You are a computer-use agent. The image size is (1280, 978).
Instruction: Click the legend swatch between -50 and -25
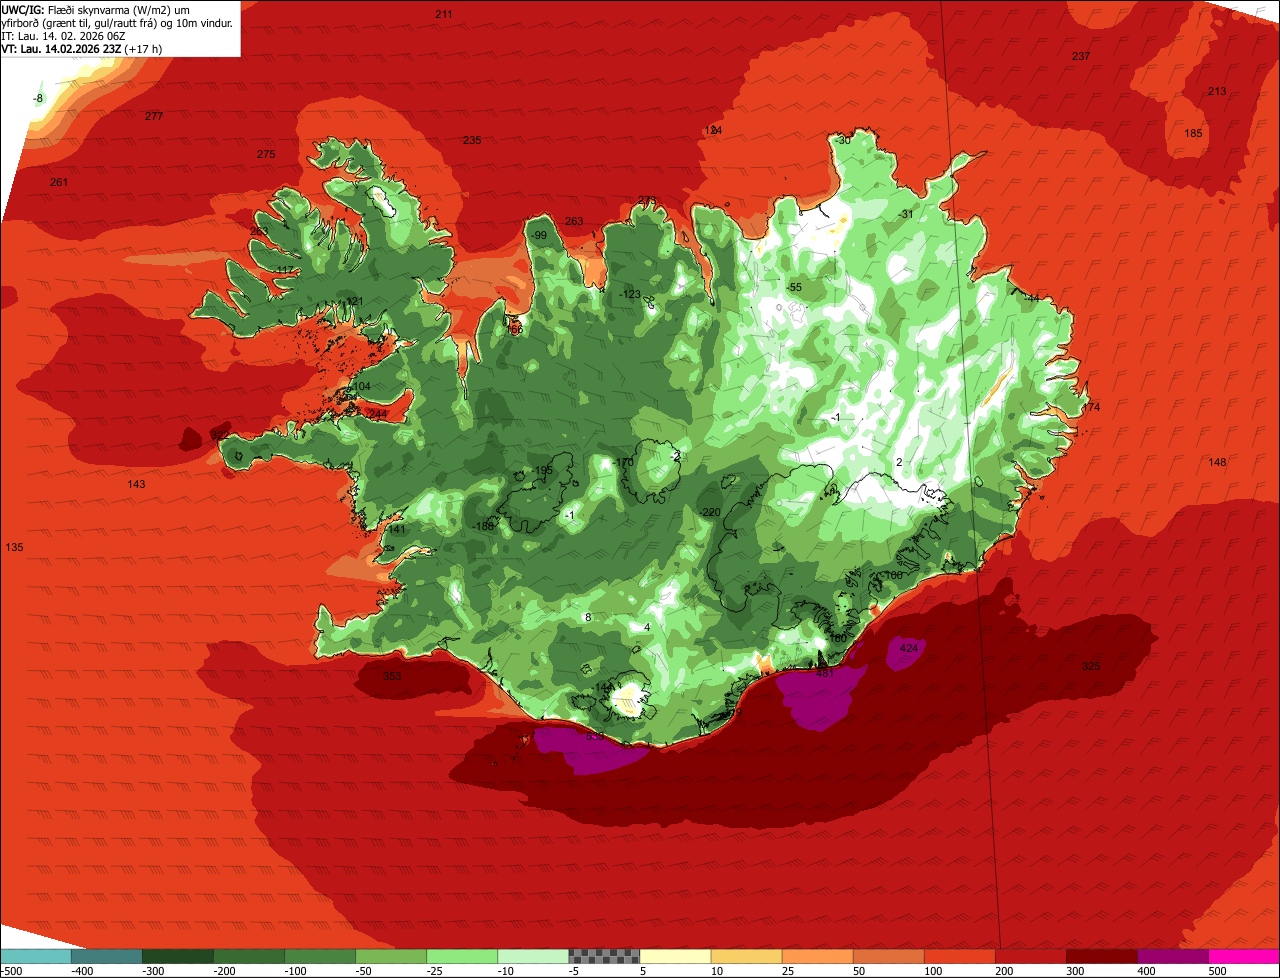[390, 956]
